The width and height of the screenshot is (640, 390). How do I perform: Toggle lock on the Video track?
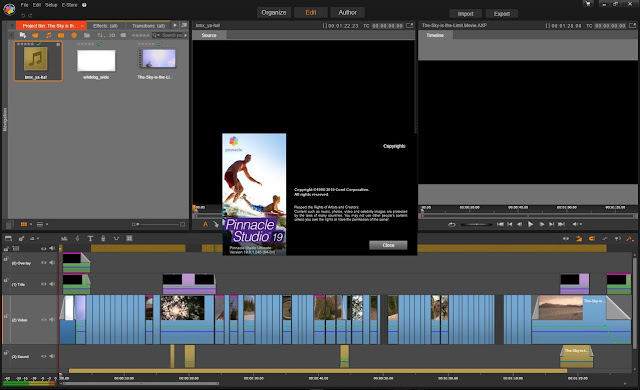(6, 316)
